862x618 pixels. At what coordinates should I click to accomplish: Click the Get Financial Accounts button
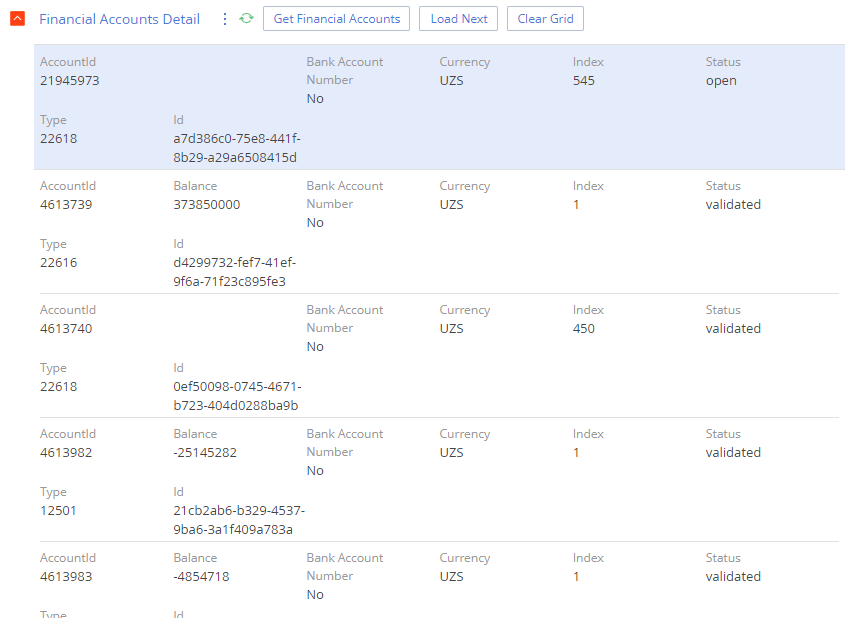click(336, 19)
